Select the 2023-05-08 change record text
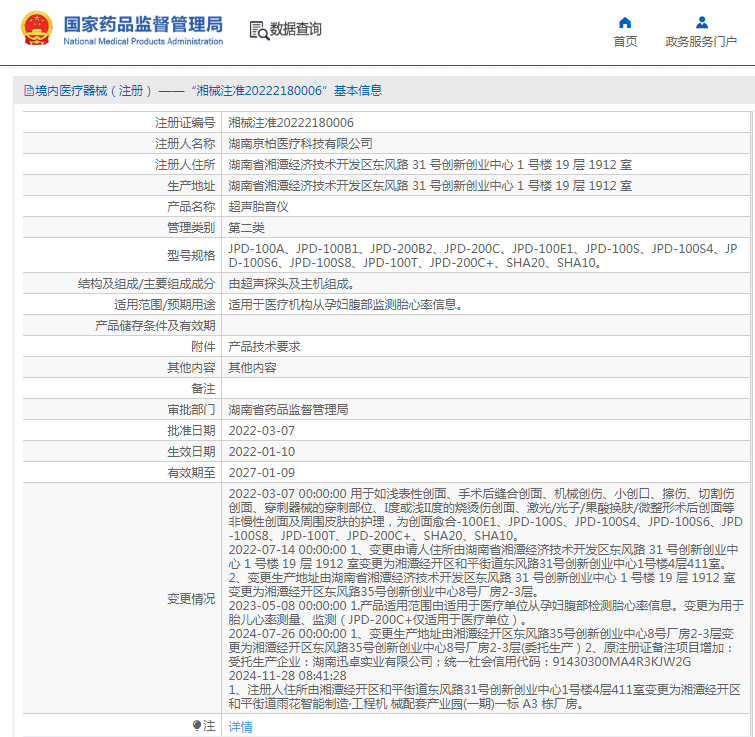This screenshot has width=755, height=737. pyautogui.click(x=486, y=612)
